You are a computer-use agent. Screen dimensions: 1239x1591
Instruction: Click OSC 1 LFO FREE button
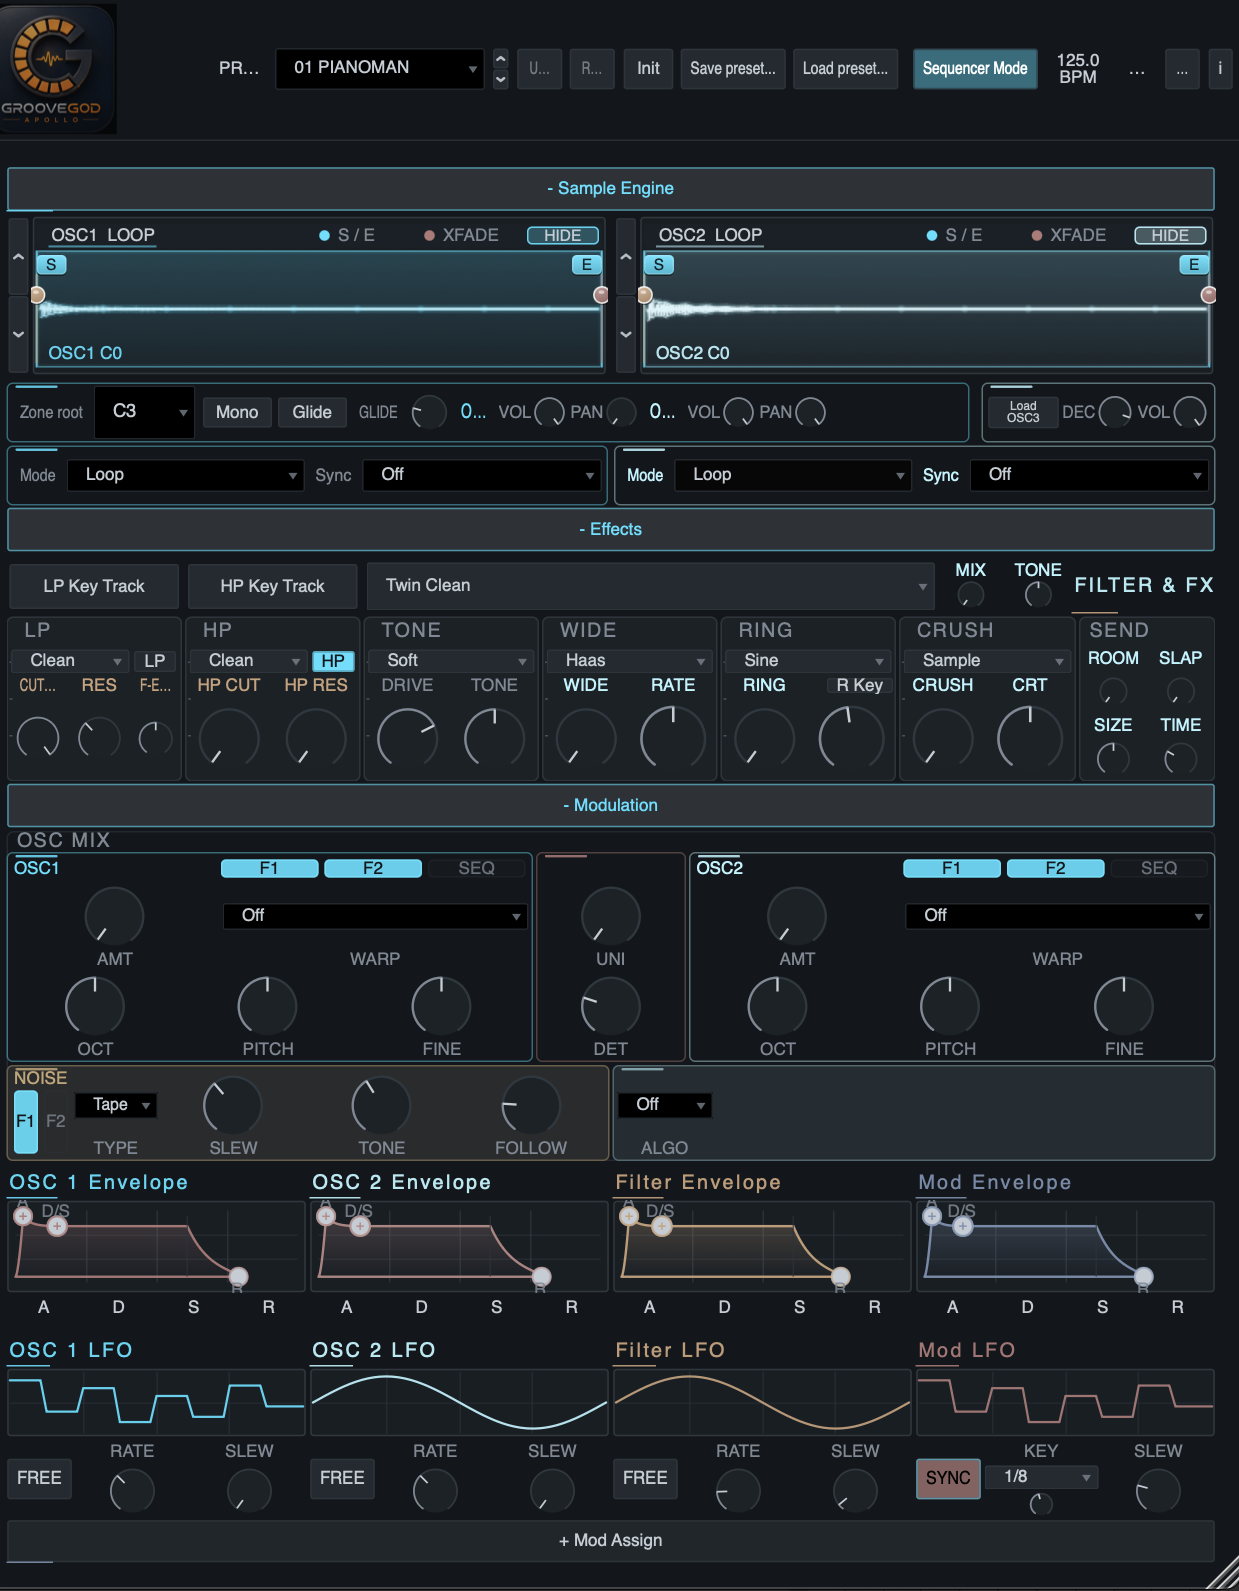(x=39, y=1478)
